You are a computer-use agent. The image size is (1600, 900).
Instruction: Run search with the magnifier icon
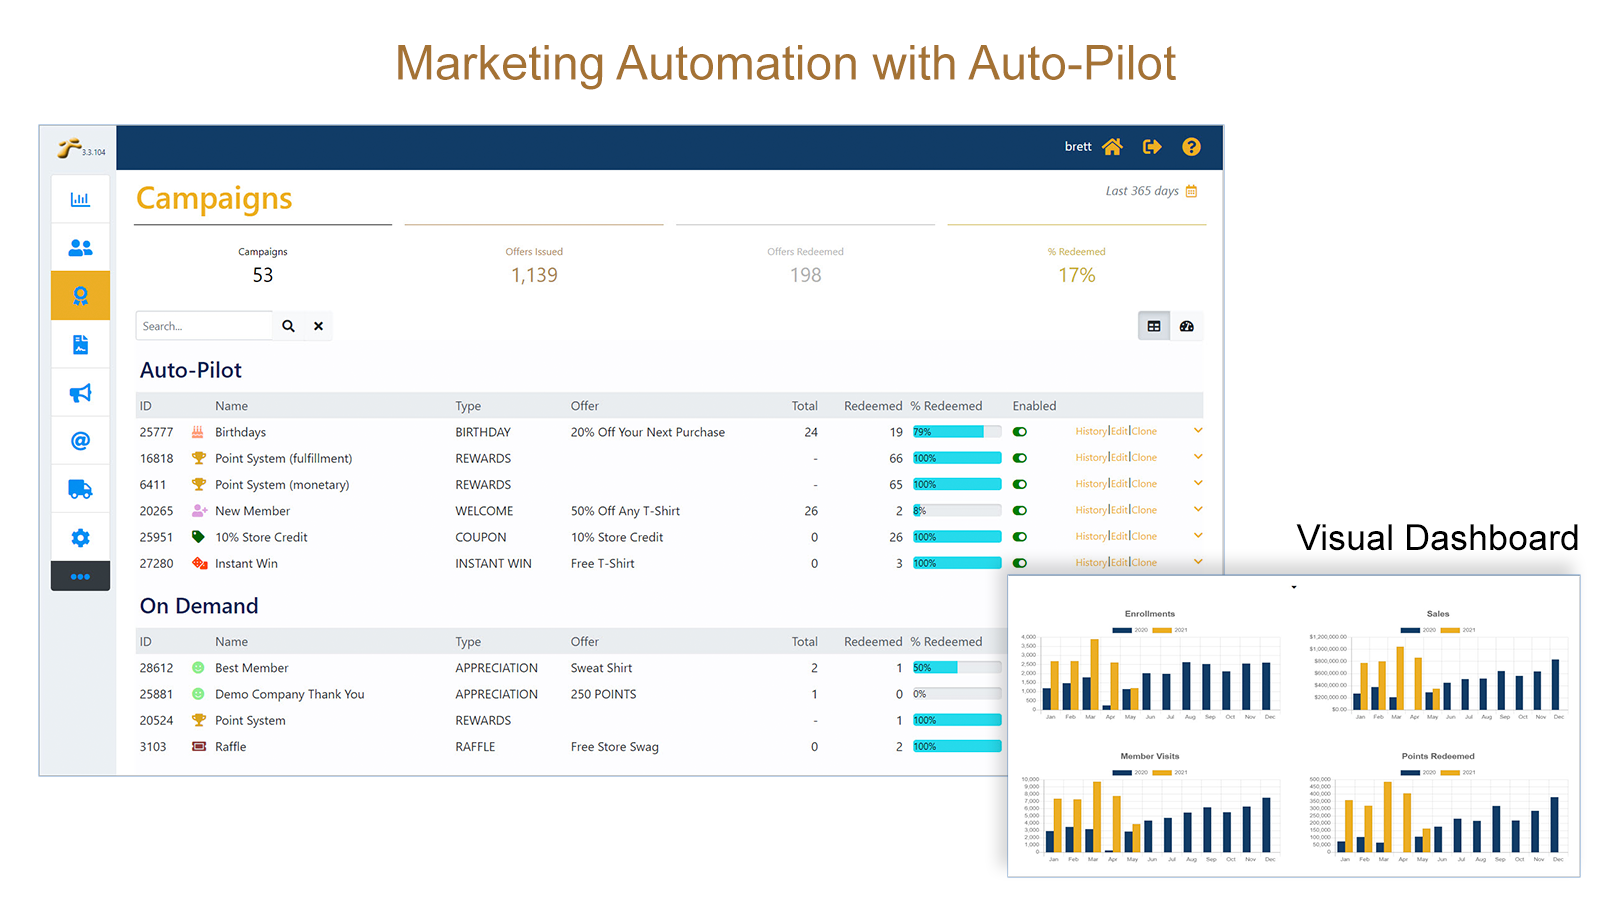[288, 326]
